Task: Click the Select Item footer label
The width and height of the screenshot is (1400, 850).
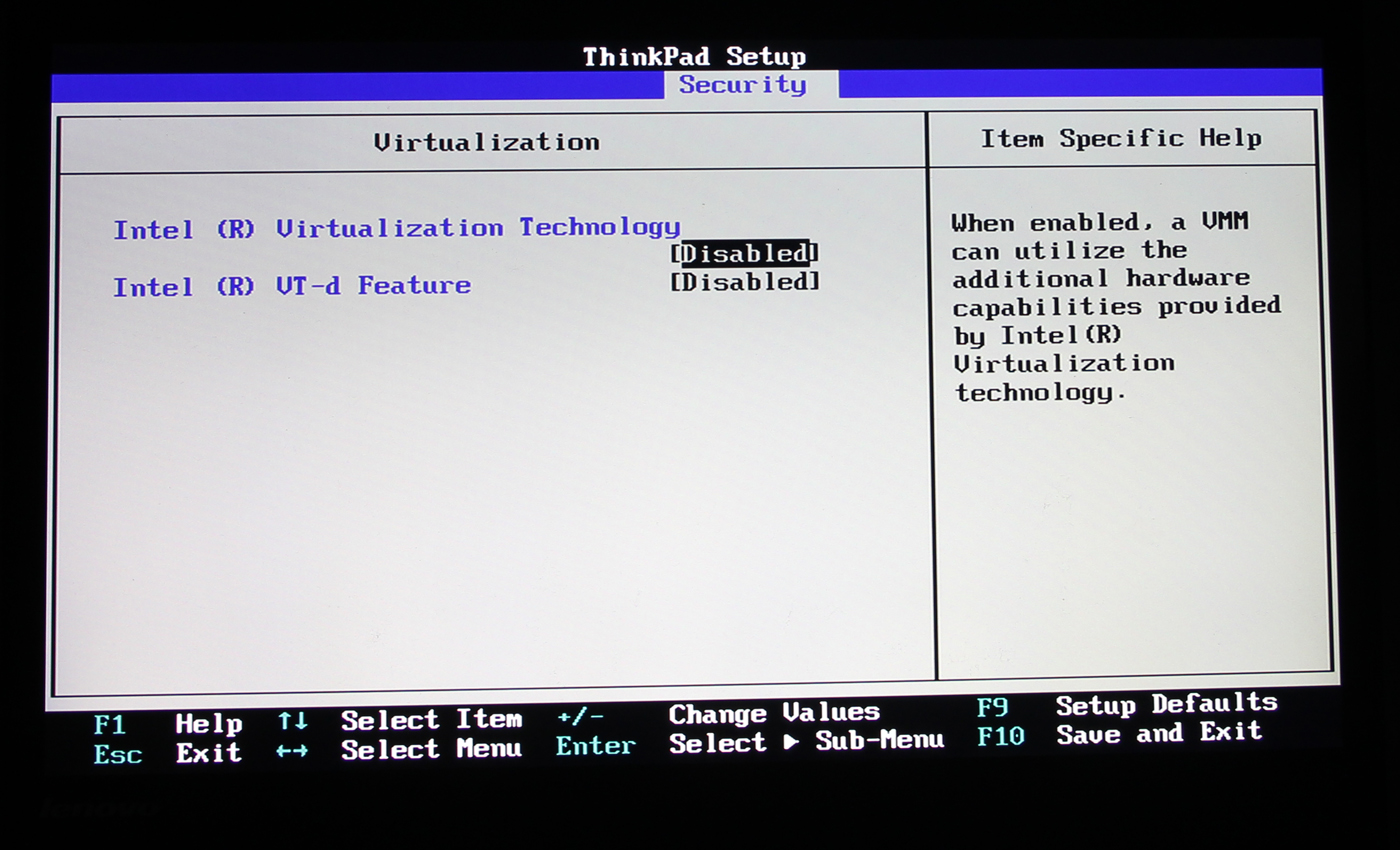Action: pos(431,720)
